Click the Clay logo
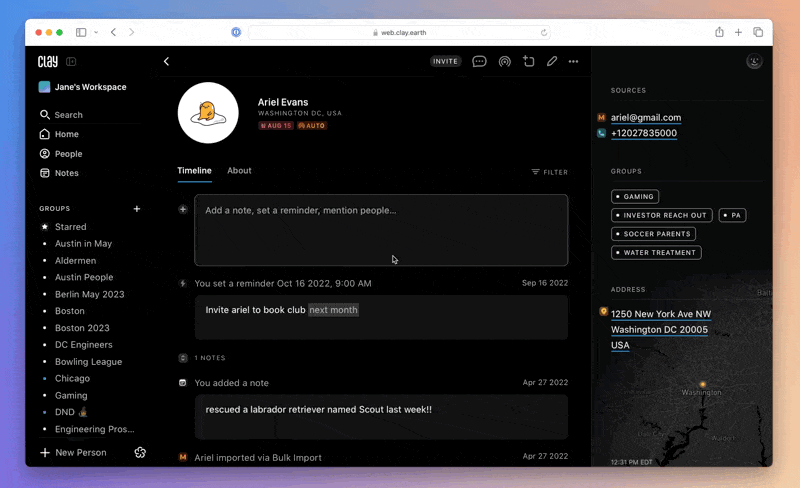Image resolution: width=800 pixels, height=488 pixels. [48, 62]
